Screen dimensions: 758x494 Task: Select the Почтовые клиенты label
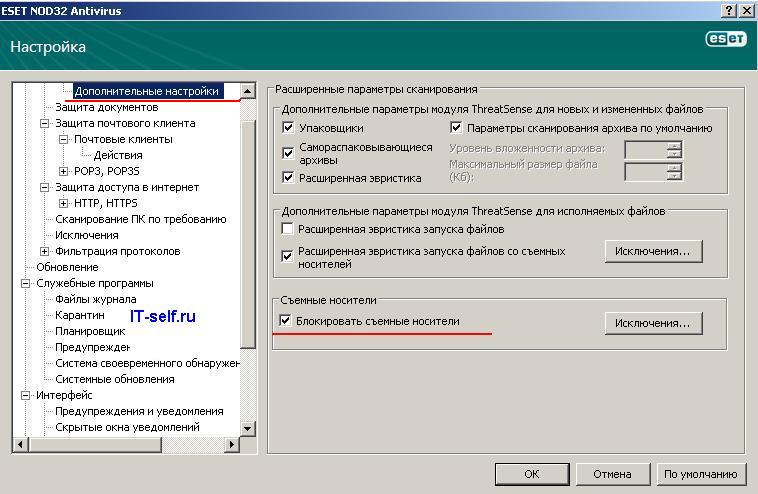pyautogui.click(x=123, y=139)
